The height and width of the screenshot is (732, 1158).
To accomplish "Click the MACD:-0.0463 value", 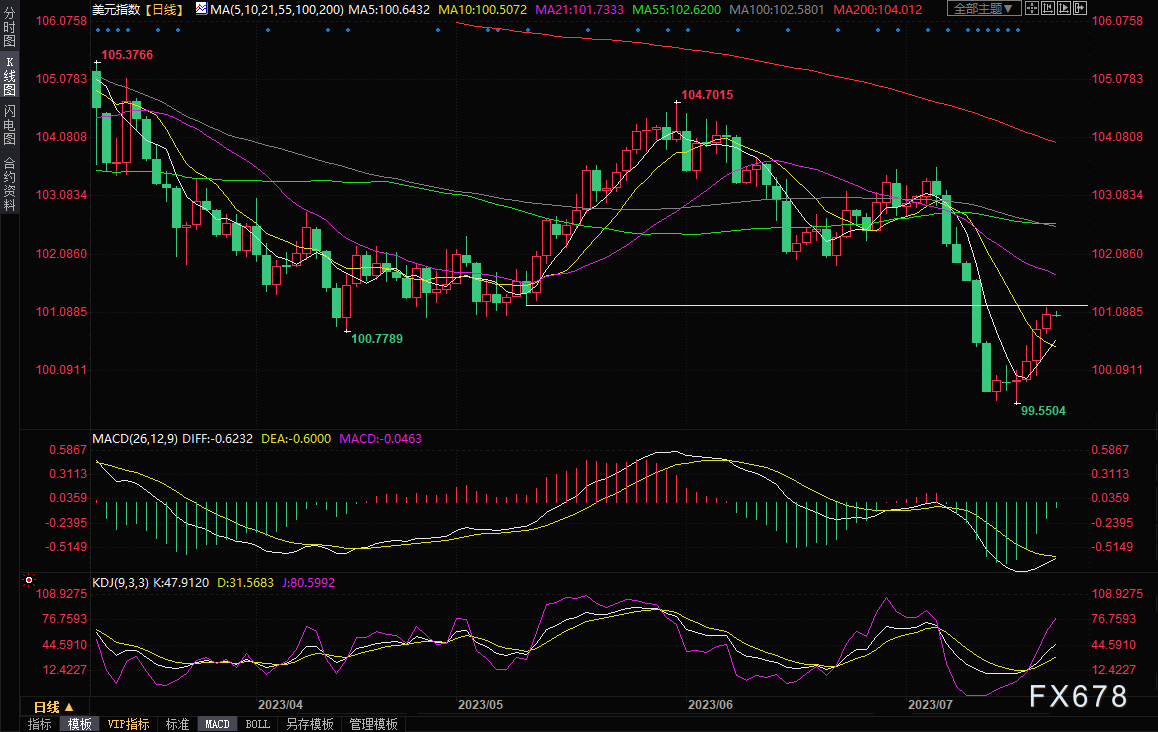I will point(380,438).
